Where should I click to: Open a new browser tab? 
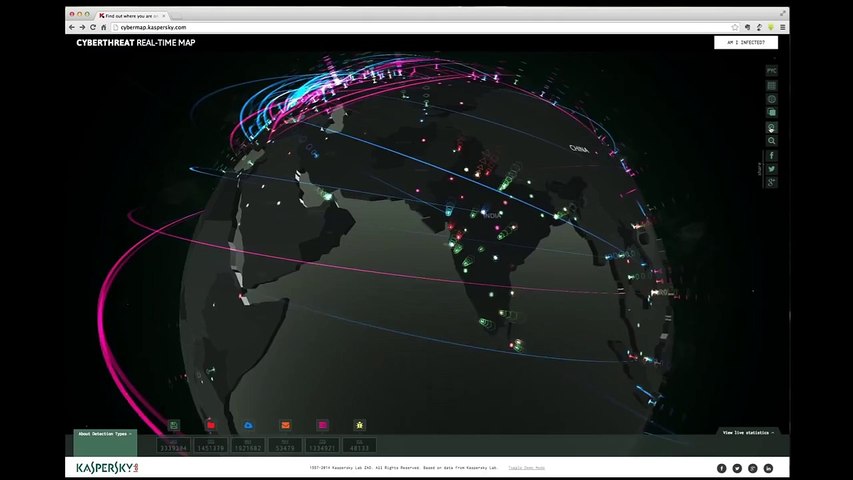(x=177, y=16)
